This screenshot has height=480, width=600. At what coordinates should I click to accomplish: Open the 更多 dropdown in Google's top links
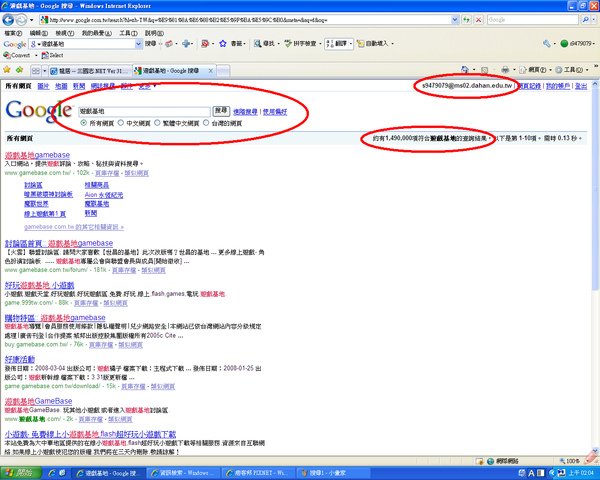click(x=147, y=86)
